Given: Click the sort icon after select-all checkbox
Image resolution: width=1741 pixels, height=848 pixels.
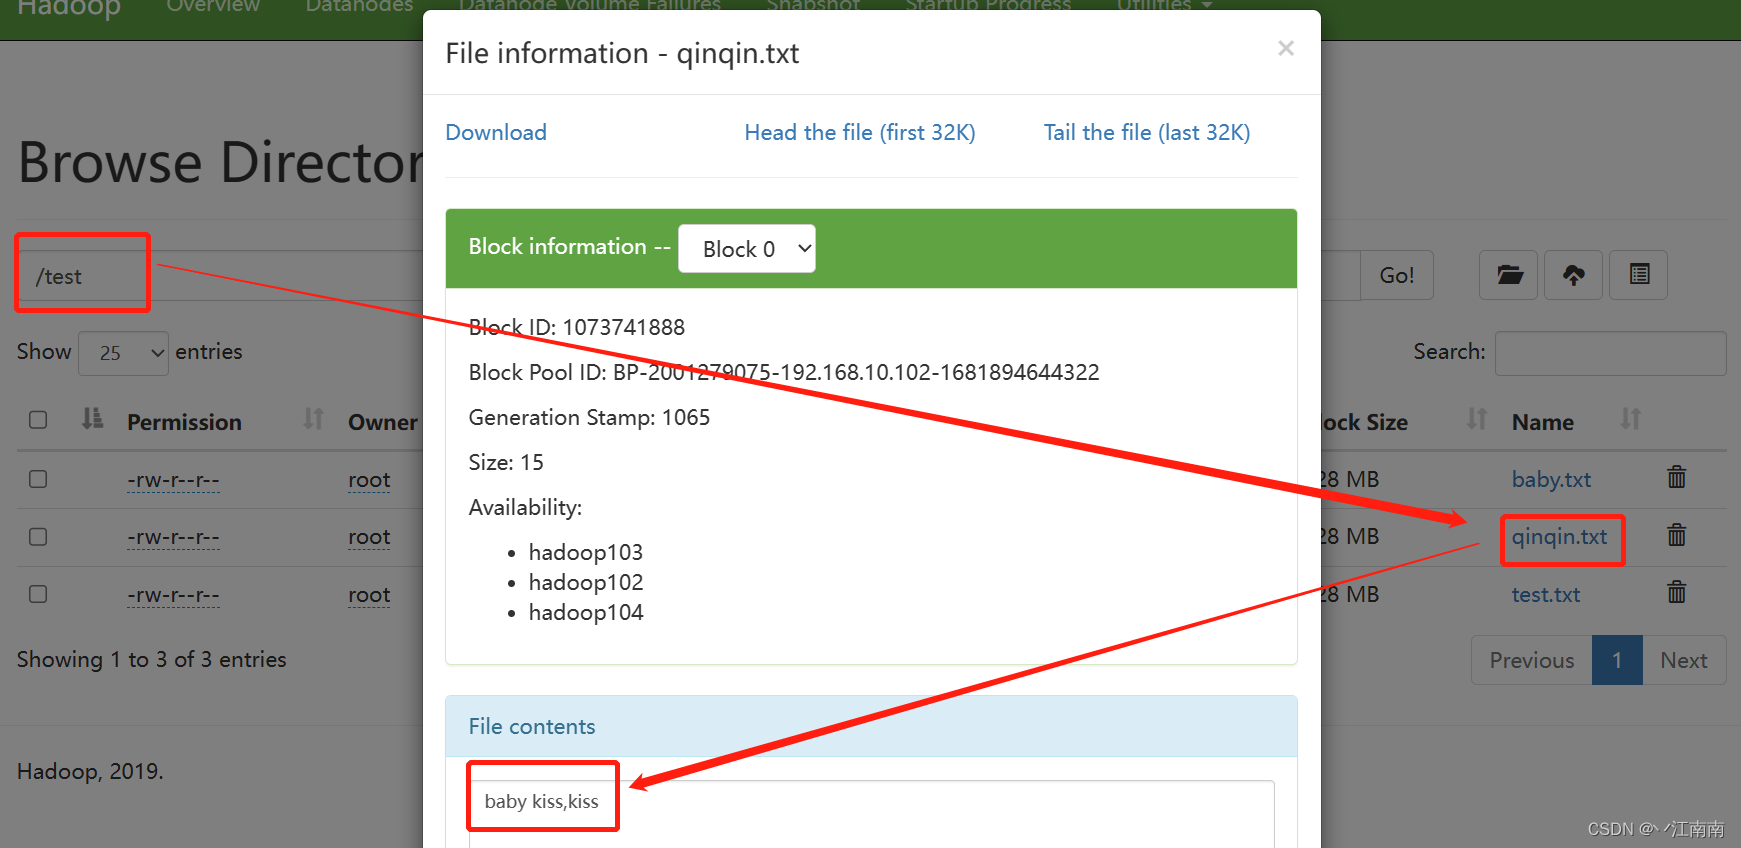Looking at the screenshot, I should click(92, 419).
